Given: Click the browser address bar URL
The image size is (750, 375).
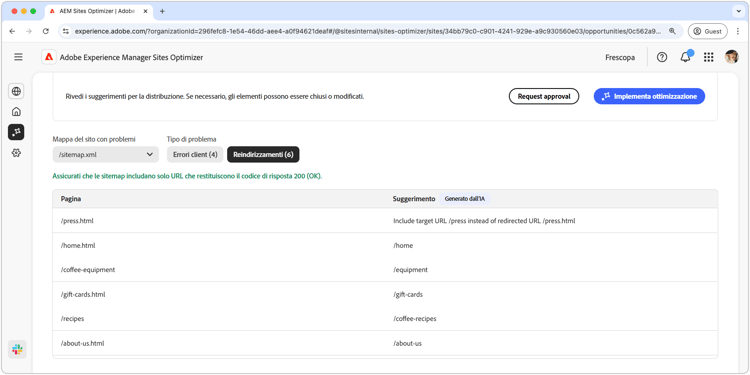Looking at the screenshot, I should pyautogui.click(x=367, y=31).
